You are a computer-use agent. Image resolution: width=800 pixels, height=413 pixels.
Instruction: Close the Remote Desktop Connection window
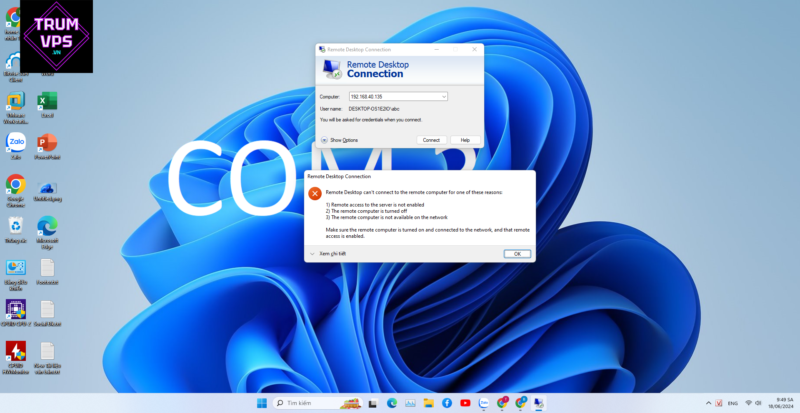474,50
